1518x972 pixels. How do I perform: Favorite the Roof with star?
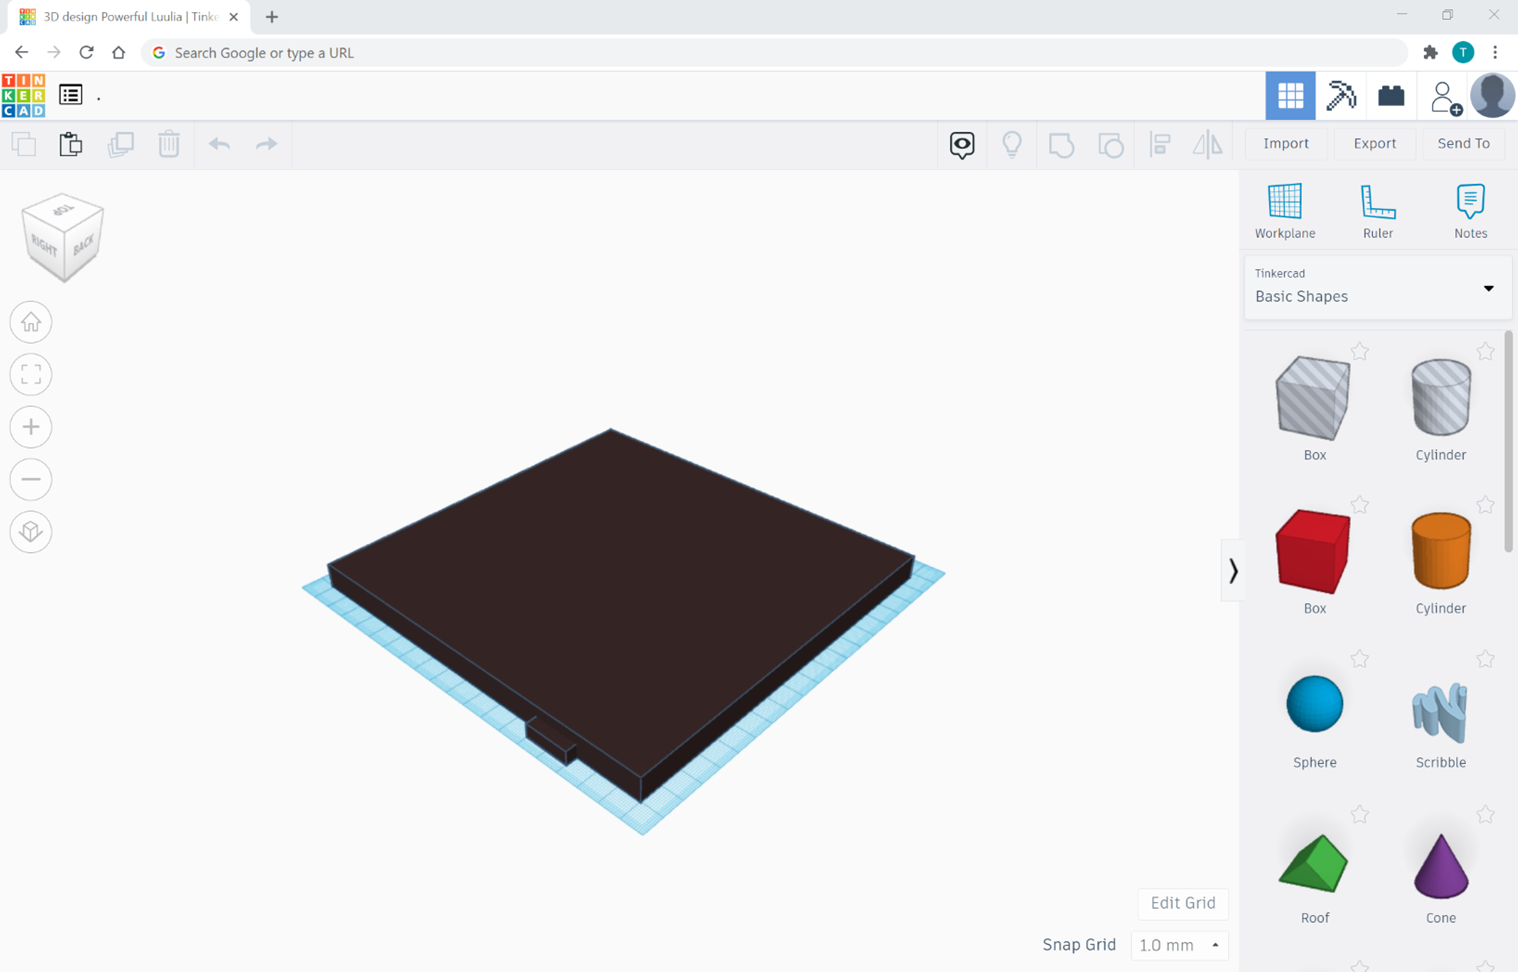click(1360, 815)
